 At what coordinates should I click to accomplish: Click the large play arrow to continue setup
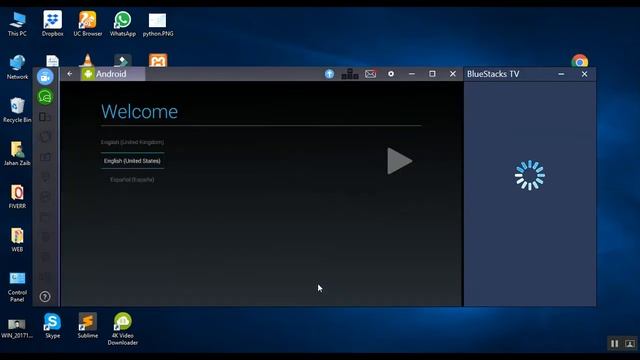[399, 161]
